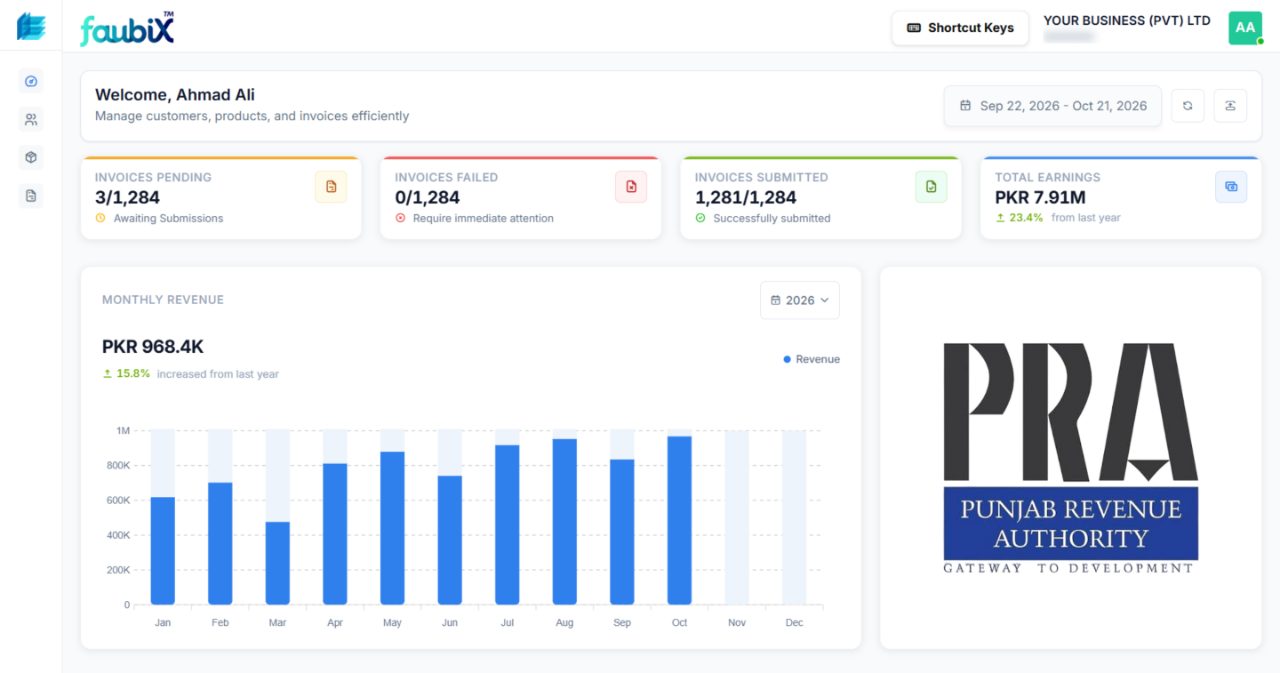Expand the 2026 year dropdown
The height and width of the screenshot is (673, 1280).
click(800, 300)
